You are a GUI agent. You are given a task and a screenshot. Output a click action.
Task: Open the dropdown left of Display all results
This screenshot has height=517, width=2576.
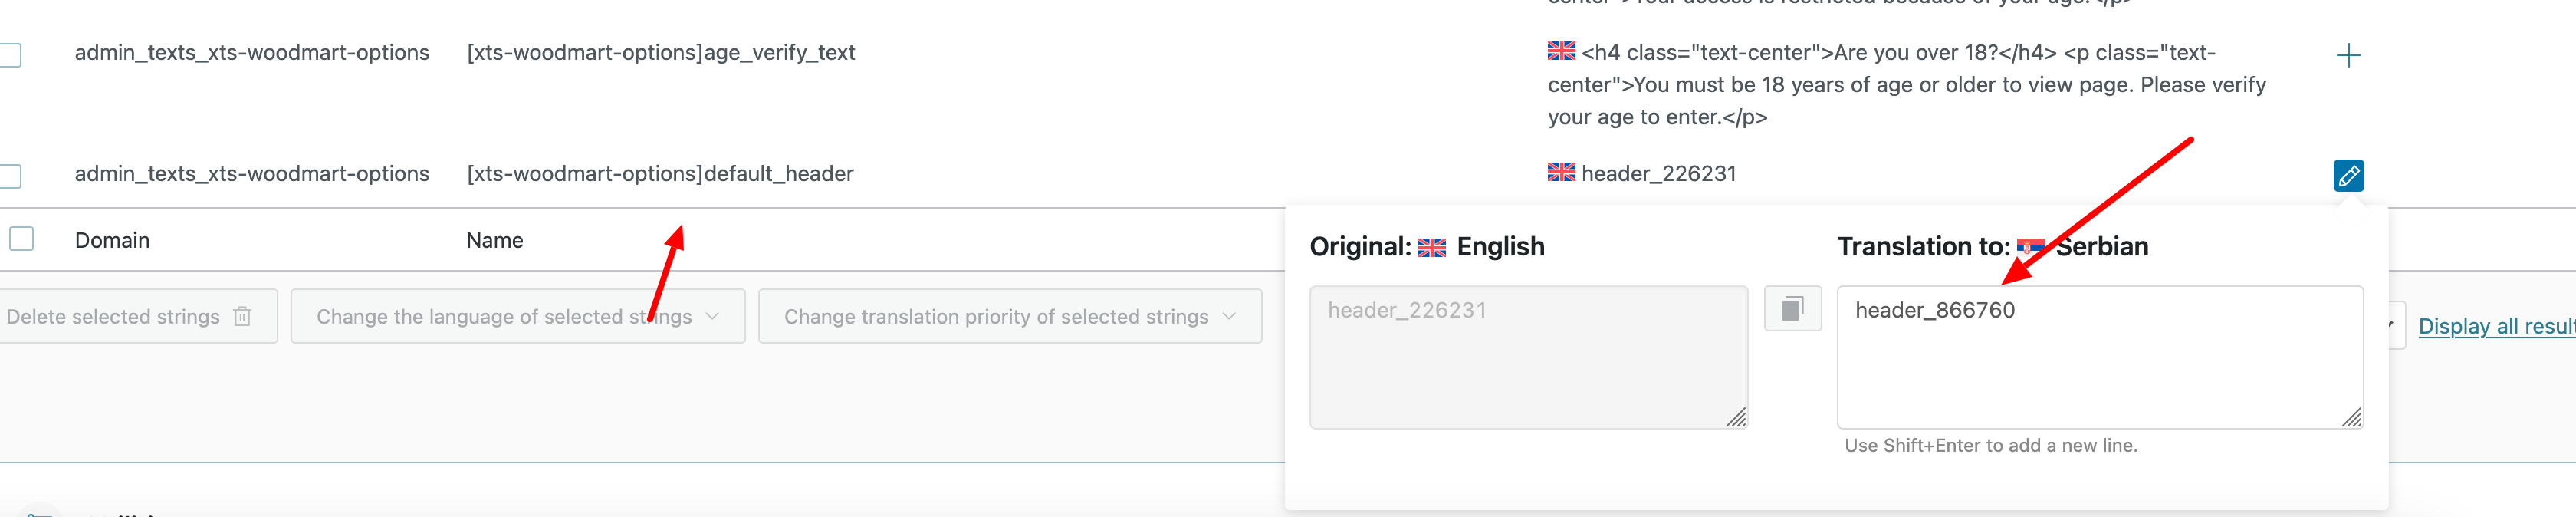(2395, 325)
